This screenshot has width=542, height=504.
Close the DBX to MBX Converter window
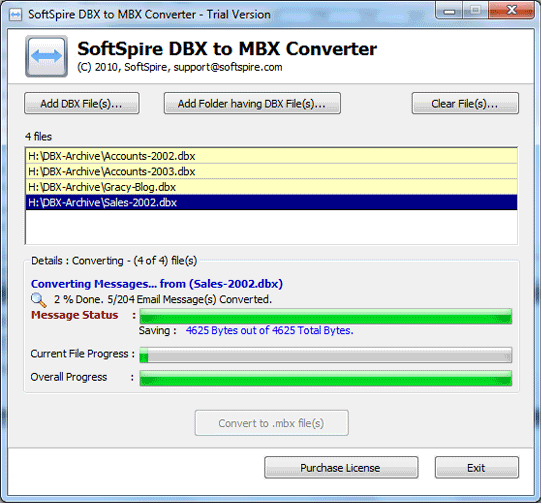pos(512,11)
